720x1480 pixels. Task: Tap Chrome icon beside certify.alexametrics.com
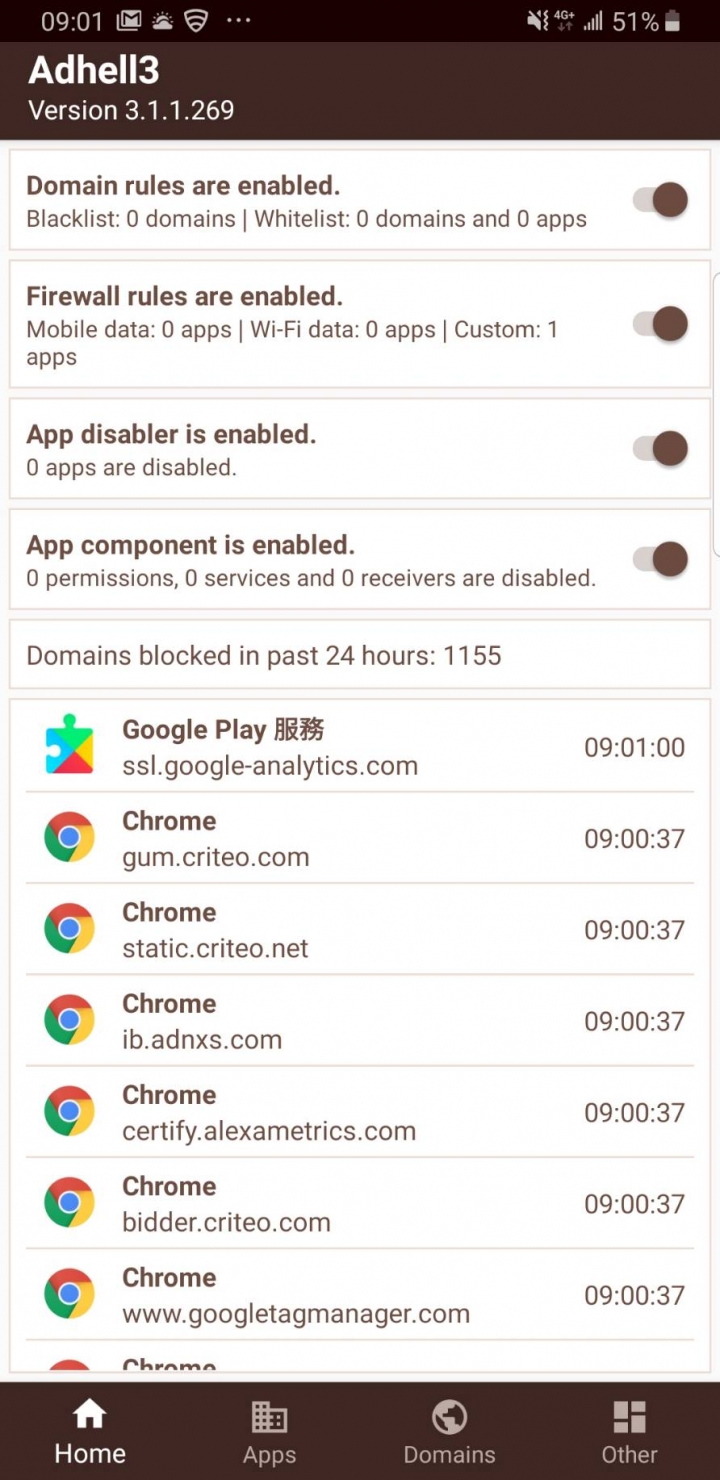click(x=69, y=1112)
